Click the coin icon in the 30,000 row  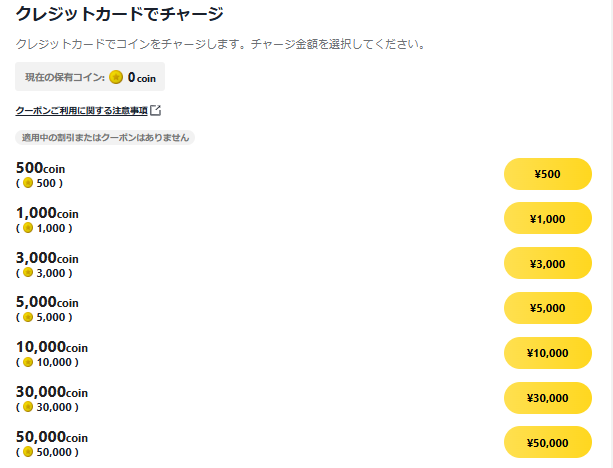coord(28,407)
